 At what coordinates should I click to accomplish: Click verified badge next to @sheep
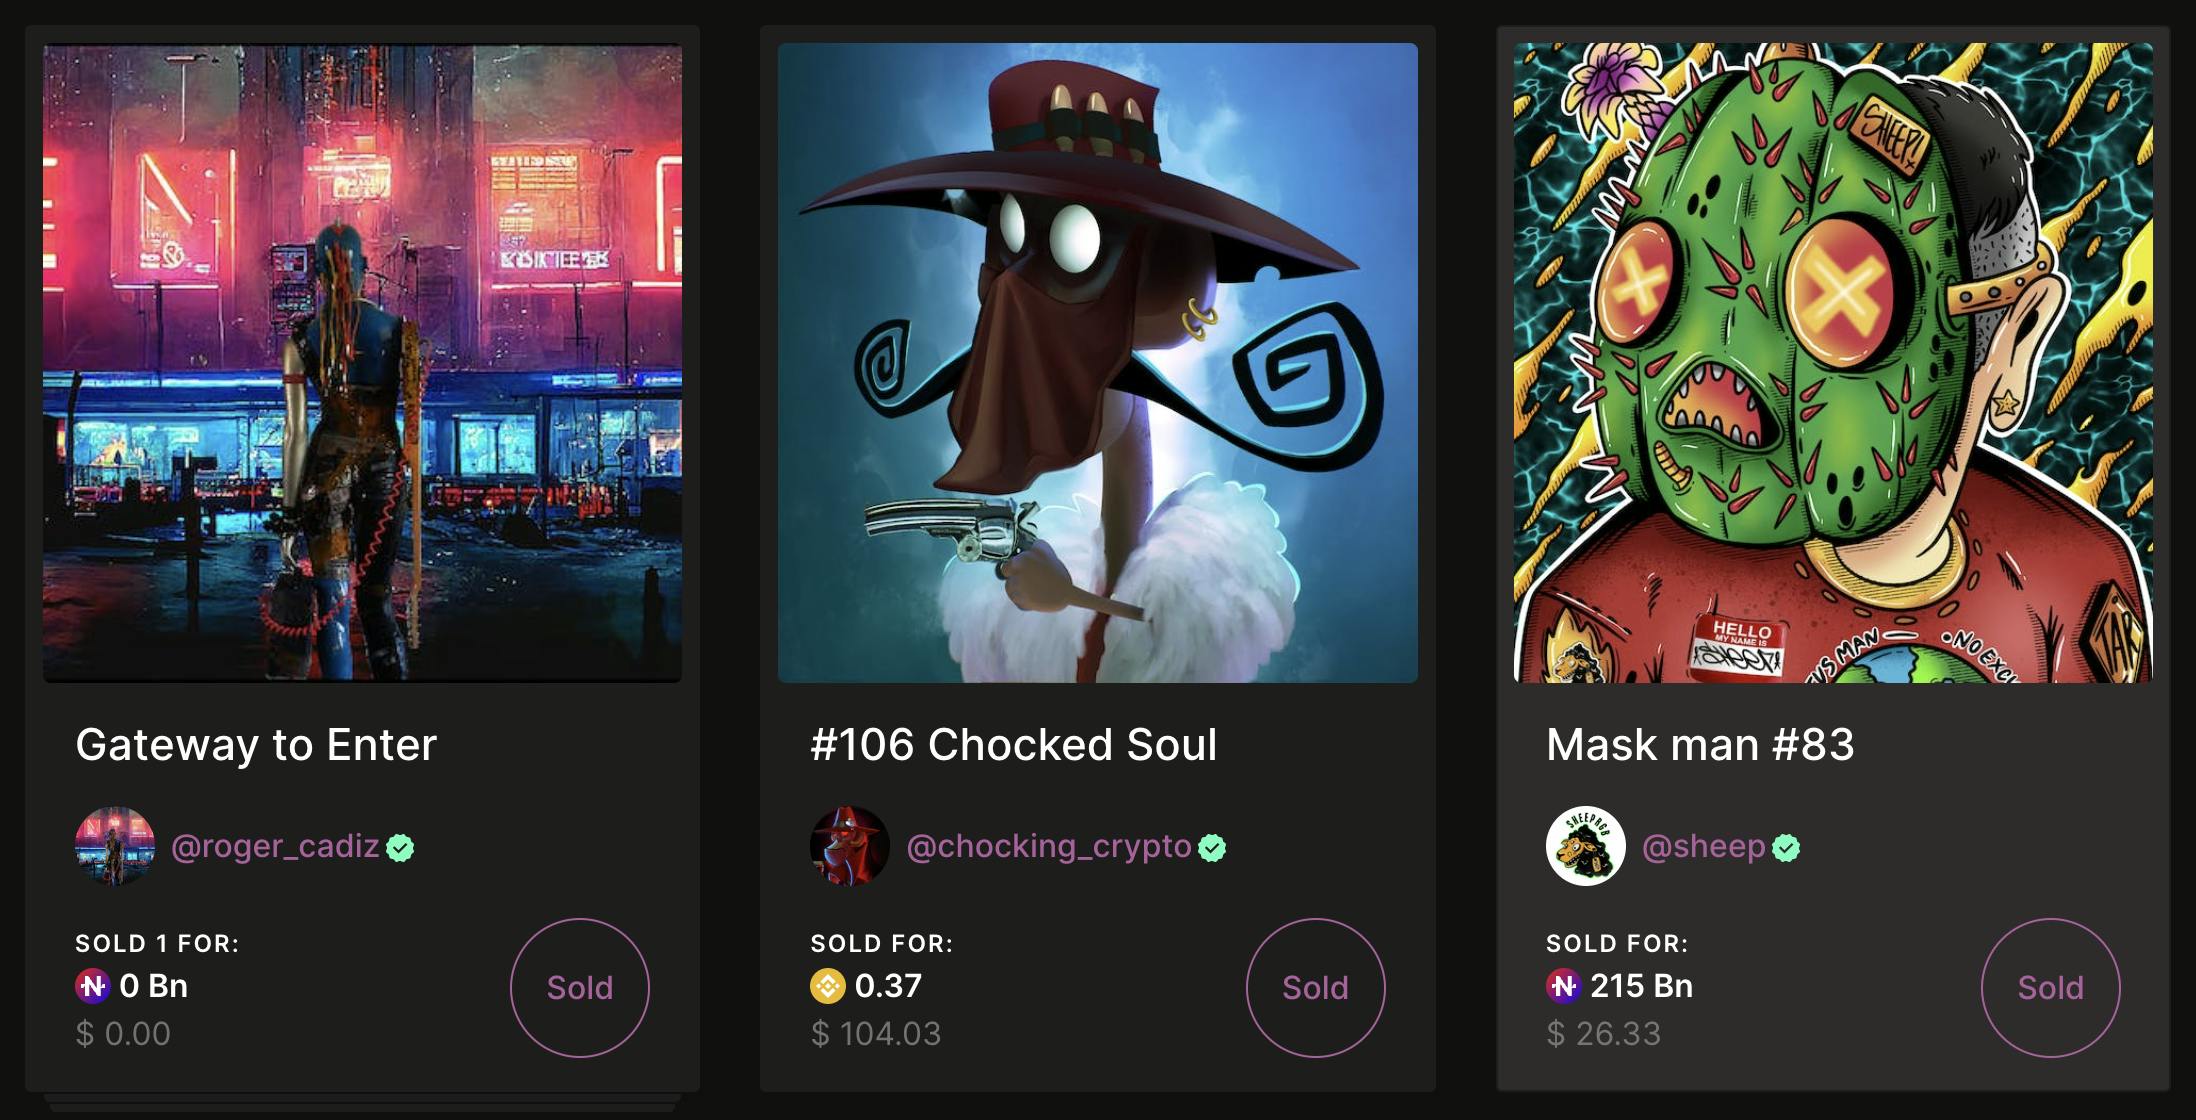coord(1786,848)
